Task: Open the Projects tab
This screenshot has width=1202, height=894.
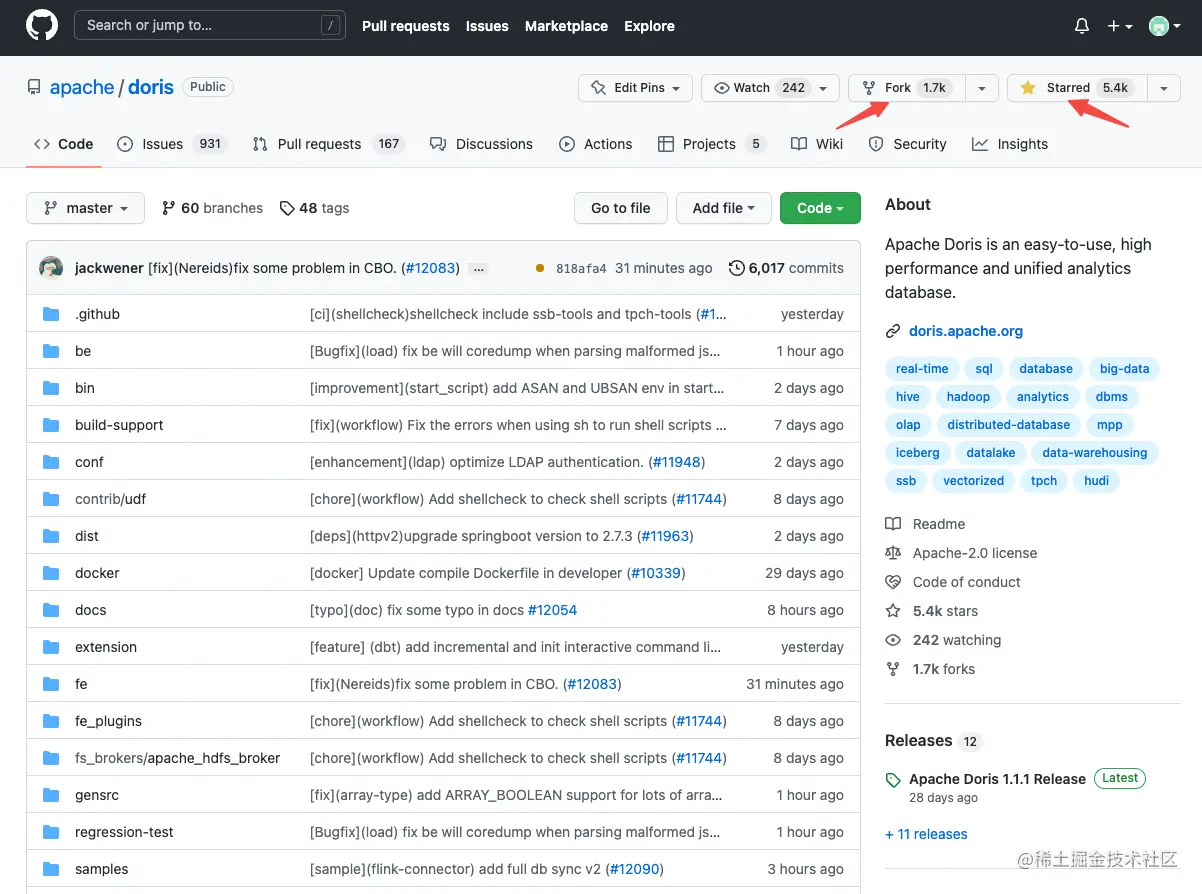Action: pyautogui.click(x=711, y=144)
